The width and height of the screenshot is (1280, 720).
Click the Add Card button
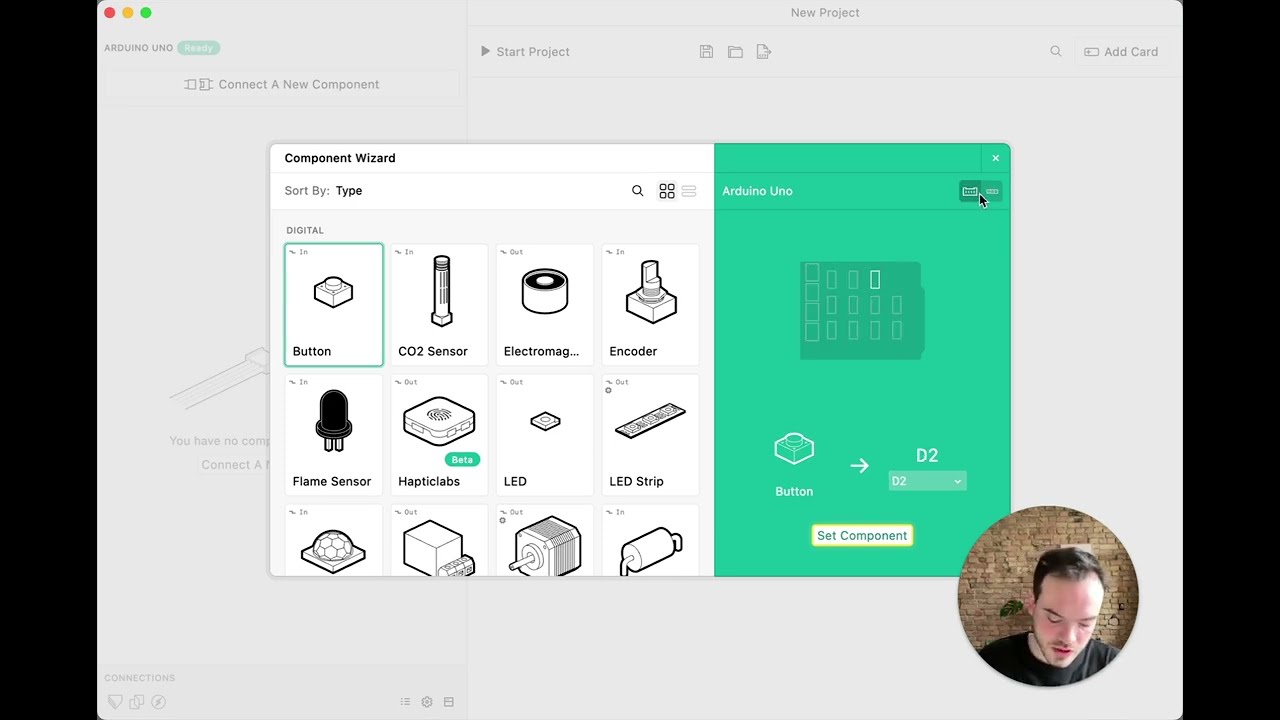pyautogui.click(x=1121, y=52)
